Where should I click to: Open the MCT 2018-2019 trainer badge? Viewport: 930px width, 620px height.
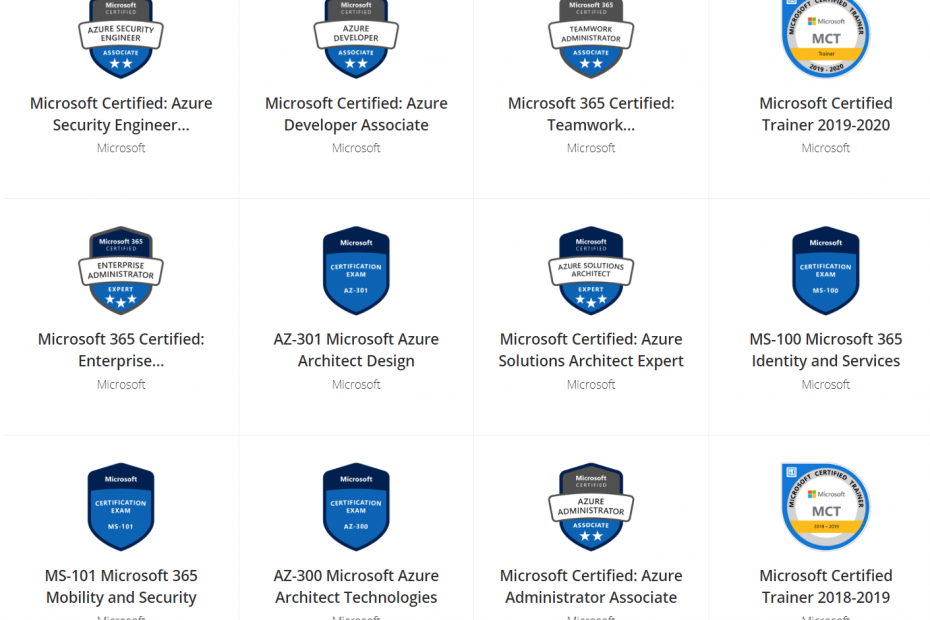(x=826, y=507)
